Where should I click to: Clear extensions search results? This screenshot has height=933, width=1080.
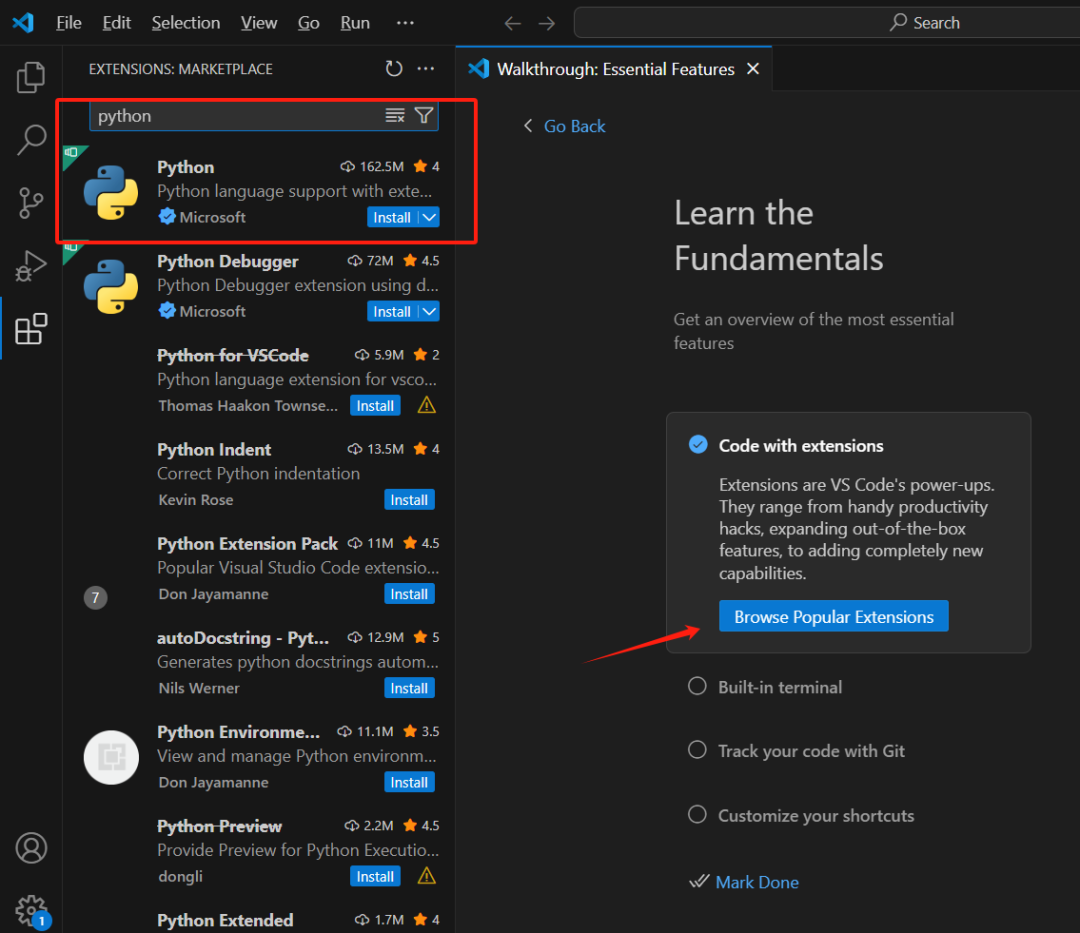click(x=395, y=116)
